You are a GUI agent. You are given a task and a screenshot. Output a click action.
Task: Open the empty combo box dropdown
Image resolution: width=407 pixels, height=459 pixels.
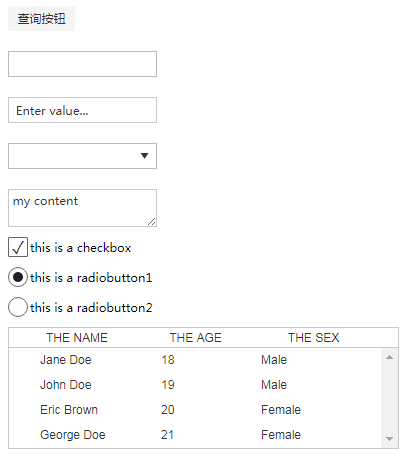pyautogui.click(x=82, y=156)
